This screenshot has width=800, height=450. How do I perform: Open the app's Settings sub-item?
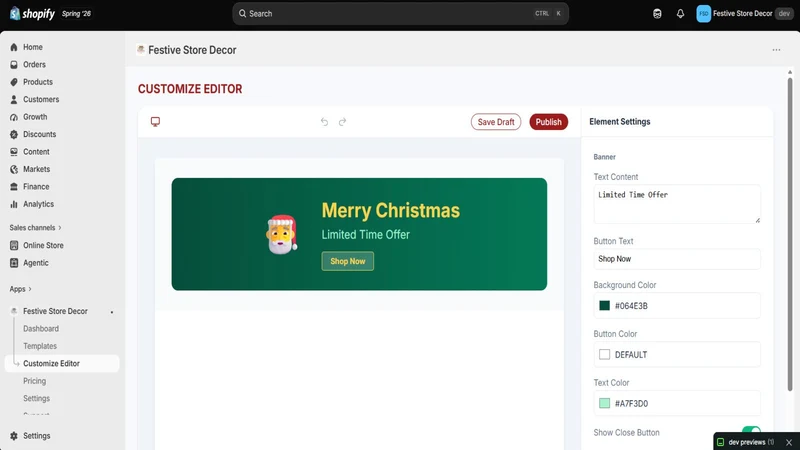coord(36,398)
